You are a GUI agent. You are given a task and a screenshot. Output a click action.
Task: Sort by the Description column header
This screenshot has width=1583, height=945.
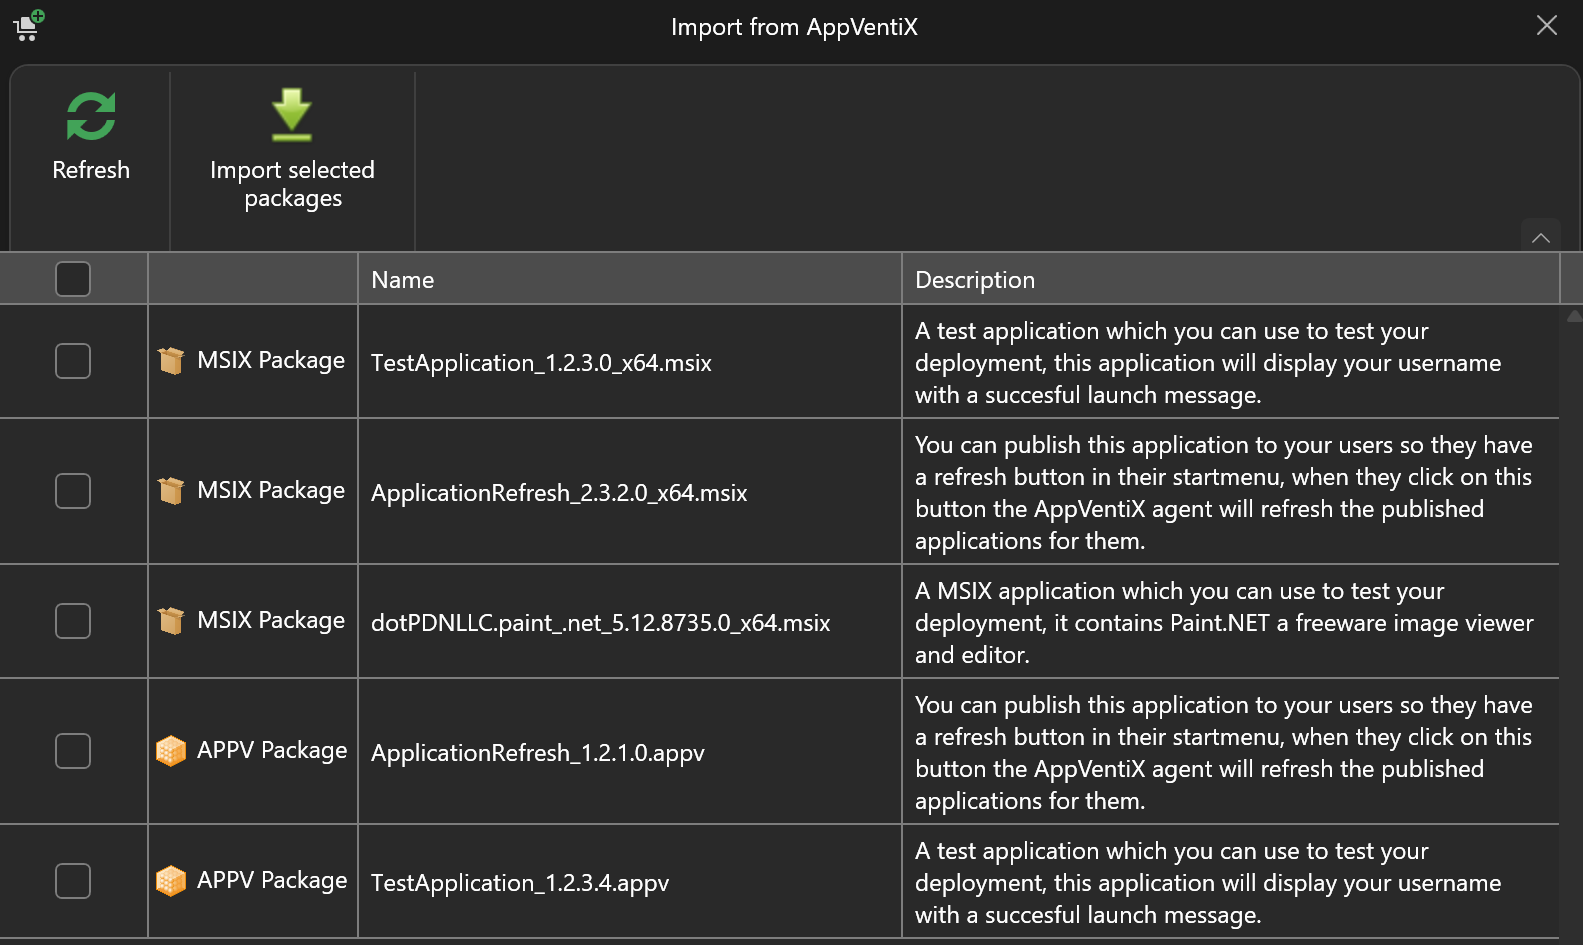click(975, 280)
